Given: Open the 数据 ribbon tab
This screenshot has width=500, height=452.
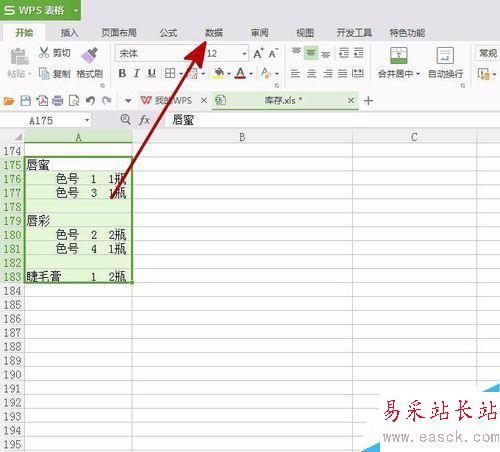Looking at the screenshot, I should tap(214, 33).
